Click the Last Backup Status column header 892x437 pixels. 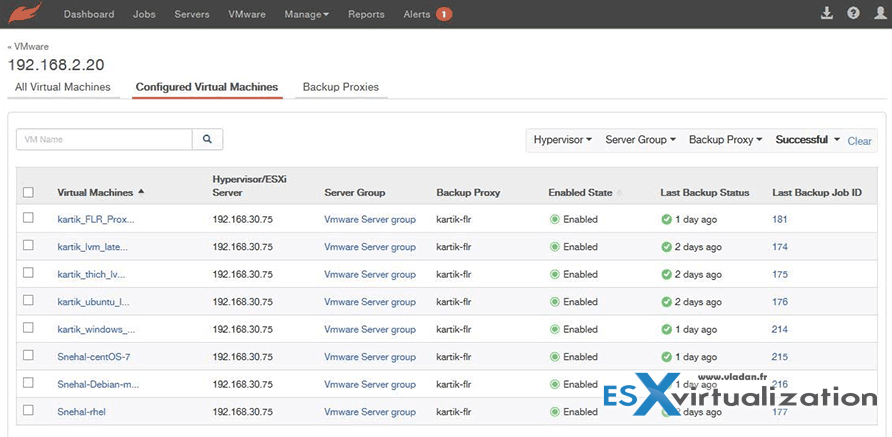coord(705,193)
